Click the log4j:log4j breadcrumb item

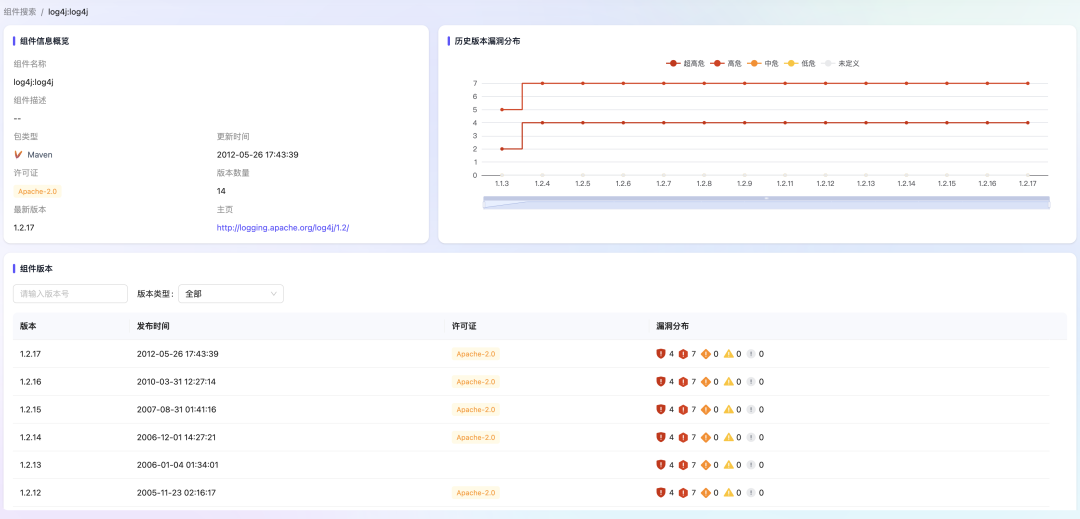tap(68, 12)
